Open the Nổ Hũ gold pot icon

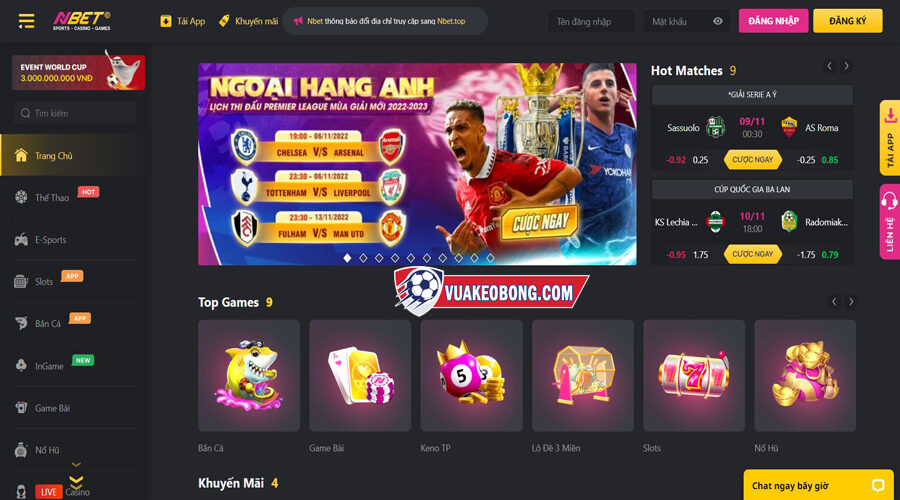pos(805,375)
